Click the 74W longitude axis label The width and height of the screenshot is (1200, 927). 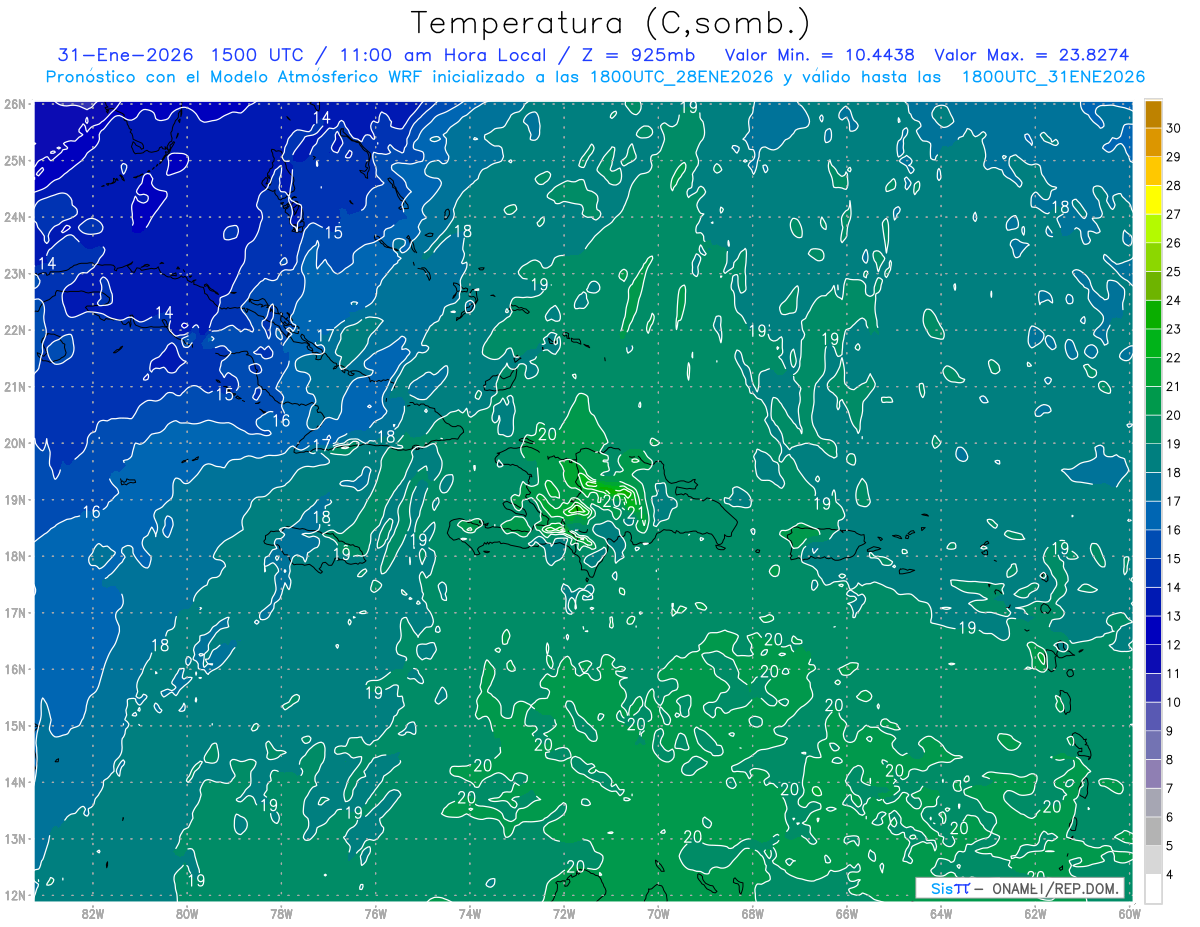(469, 913)
